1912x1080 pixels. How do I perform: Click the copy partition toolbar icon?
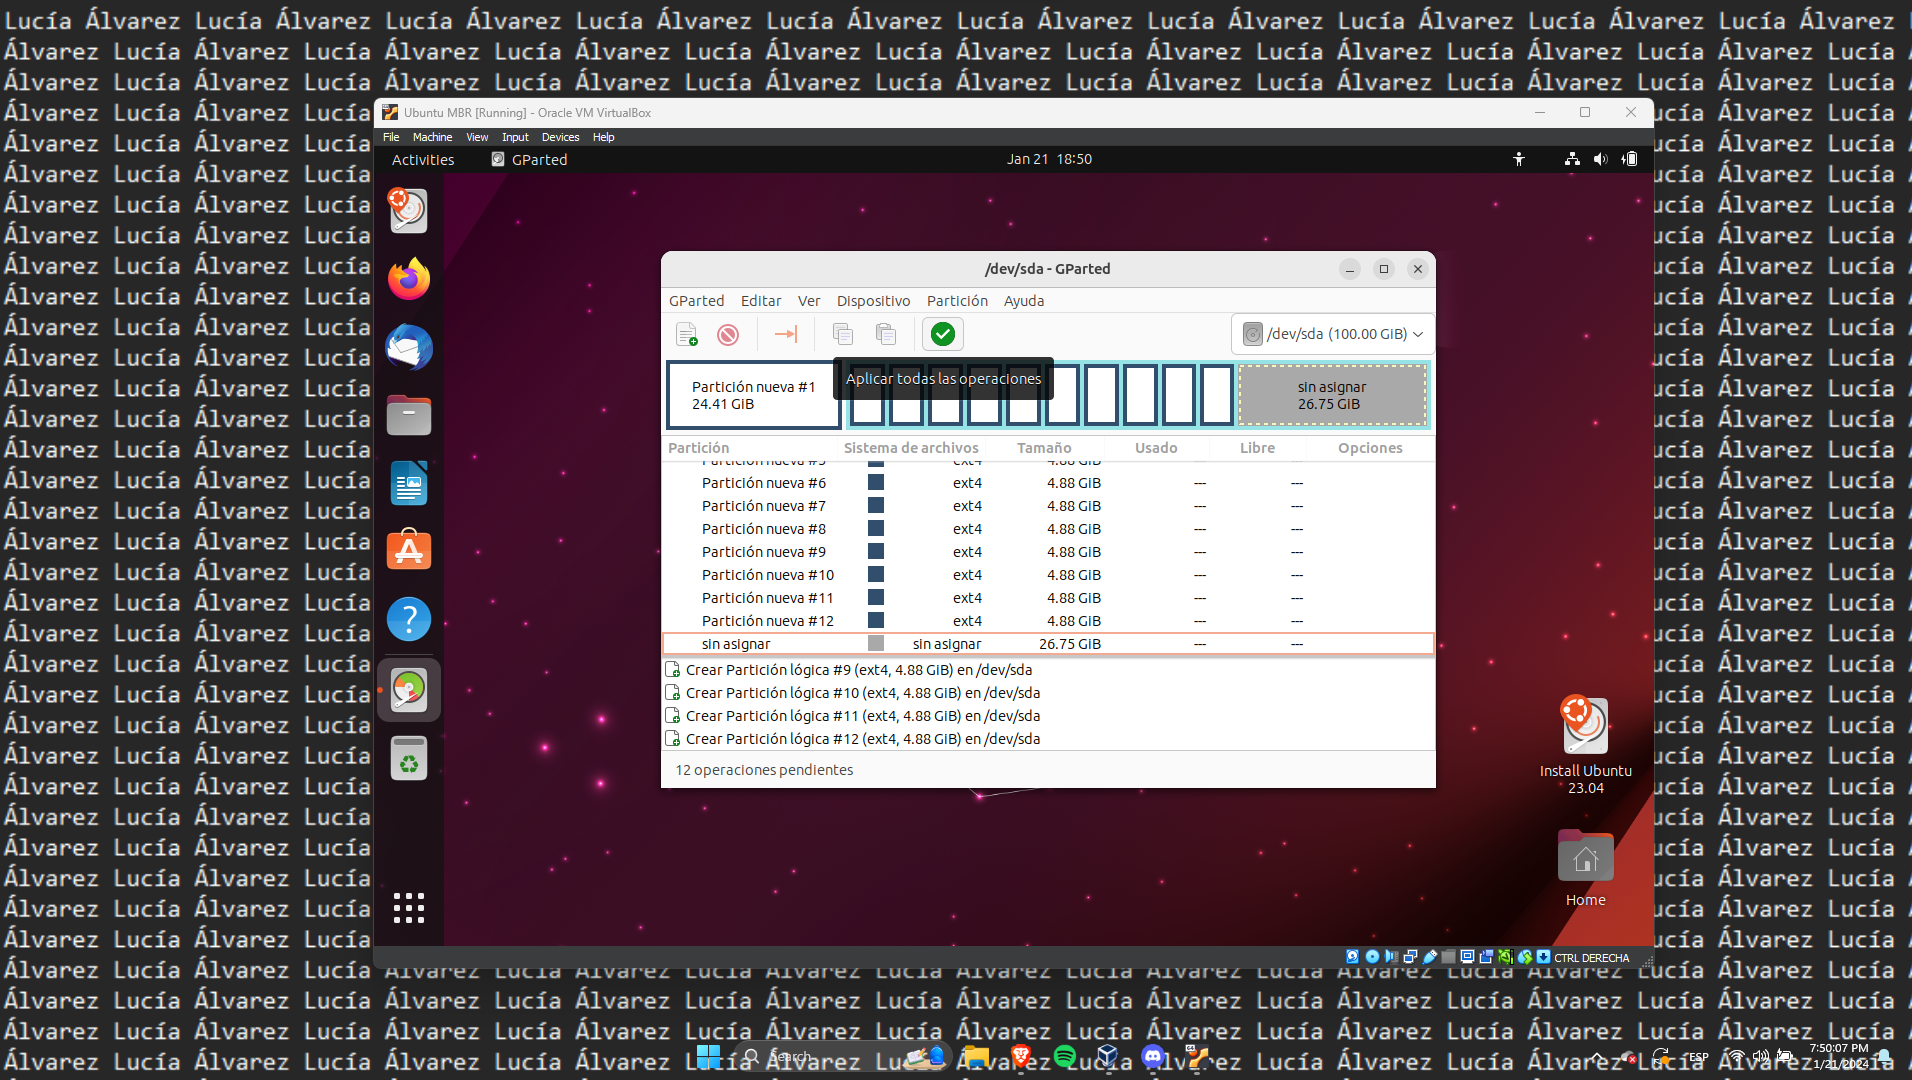(843, 334)
